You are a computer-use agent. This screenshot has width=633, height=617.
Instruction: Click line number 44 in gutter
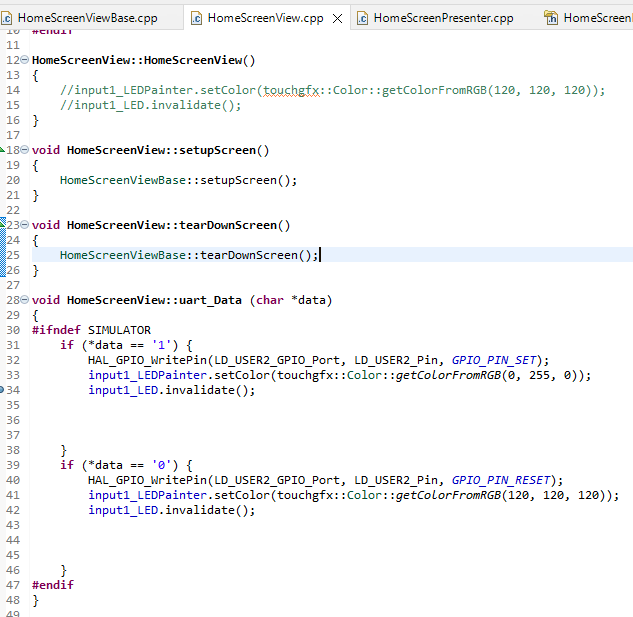click(x=13, y=540)
